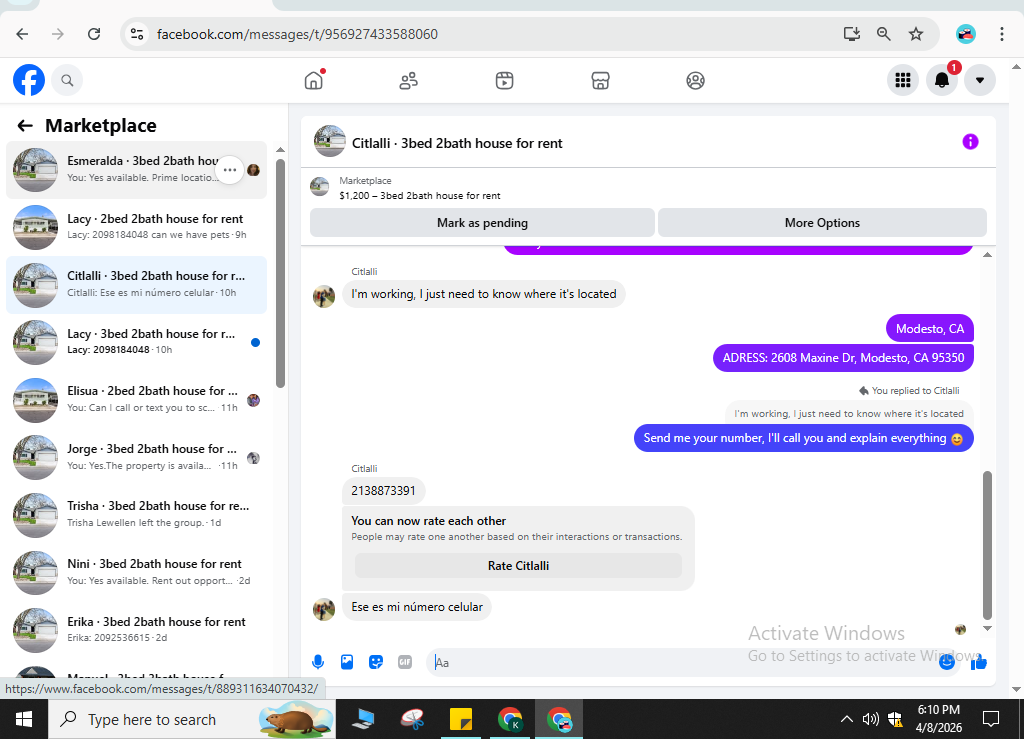Open the Chrome profile avatar
1024x739 pixels.
pyautogui.click(x=966, y=34)
